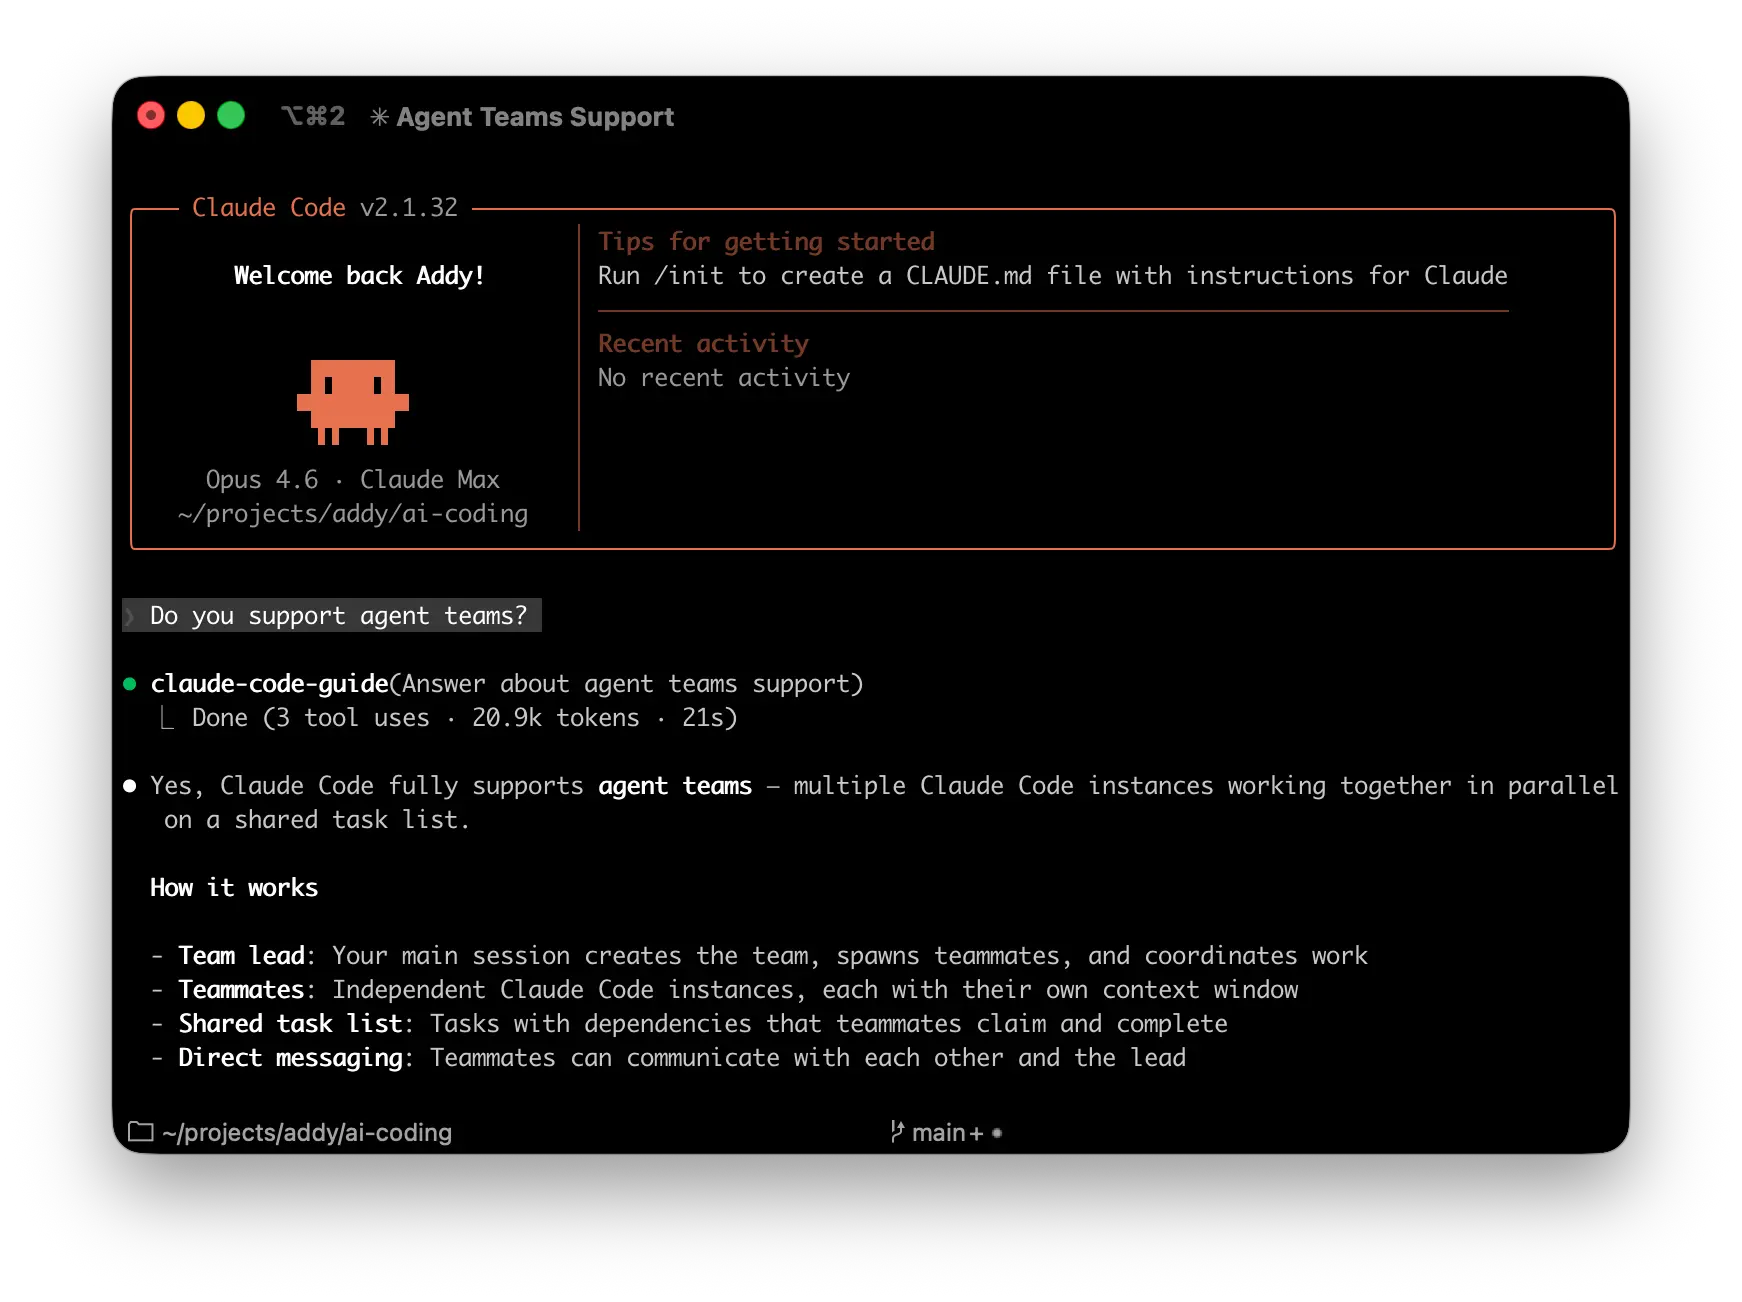This screenshot has width=1742, height=1302.
Task: Click the How it works heading
Action: (x=233, y=887)
